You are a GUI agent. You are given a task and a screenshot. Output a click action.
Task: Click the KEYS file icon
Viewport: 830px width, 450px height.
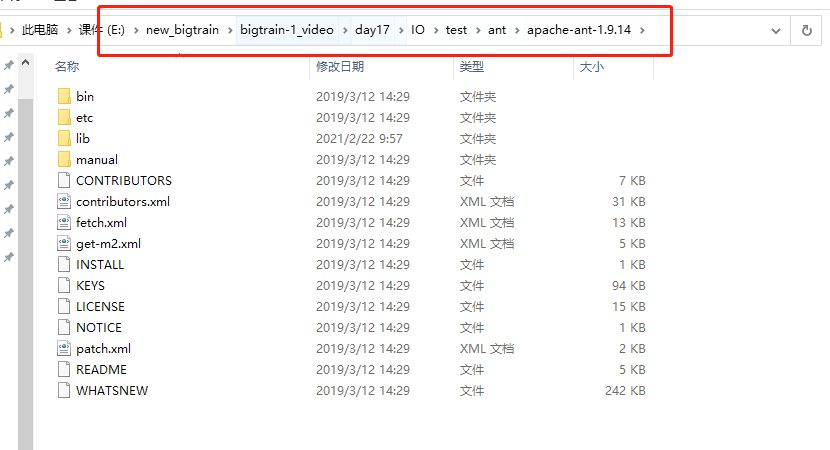[x=64, y=285]
